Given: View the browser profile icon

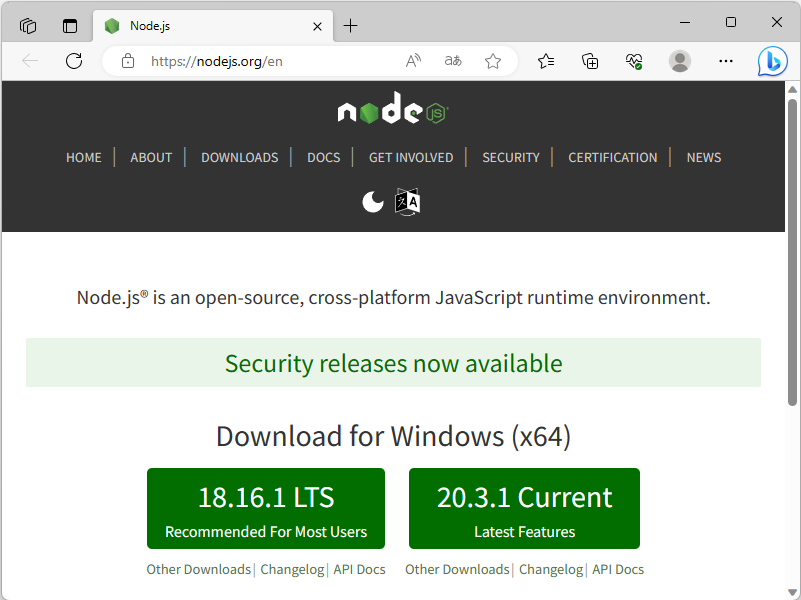Looking at the screenshot, I should click(x=679, y=61).
